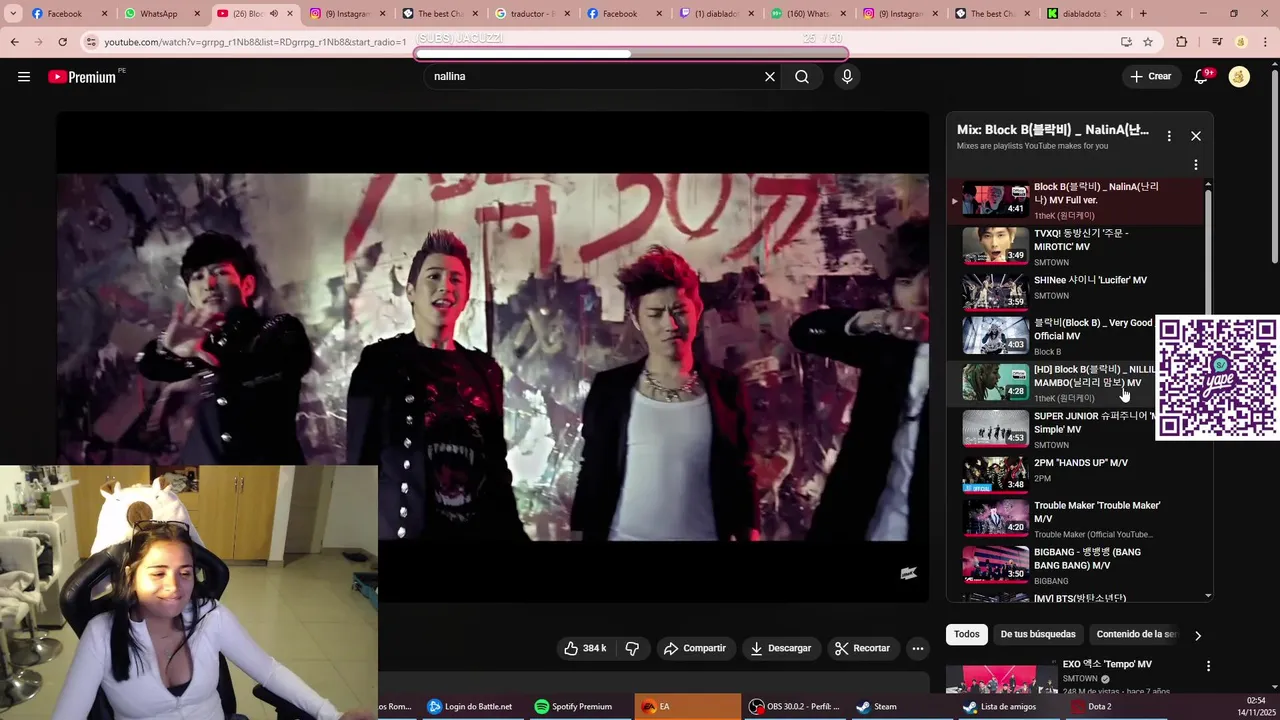The height and width of the screenshot is (720, 1280).
Task: Switch to the (160) WhatsApp tab
Action: tap(806, 14)
